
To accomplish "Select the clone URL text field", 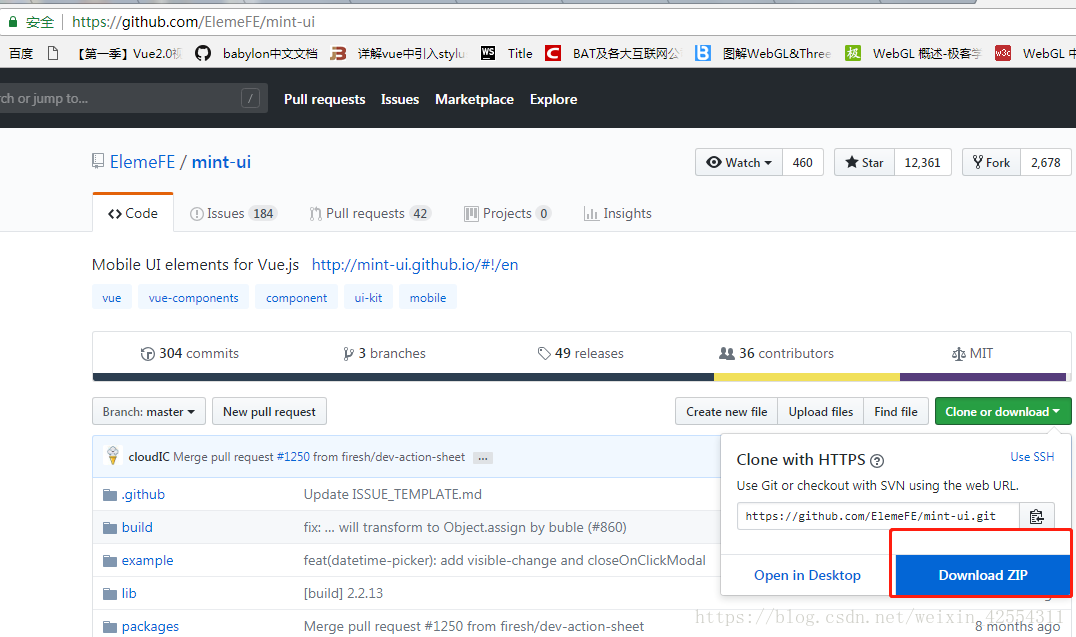I will point(878,516).
